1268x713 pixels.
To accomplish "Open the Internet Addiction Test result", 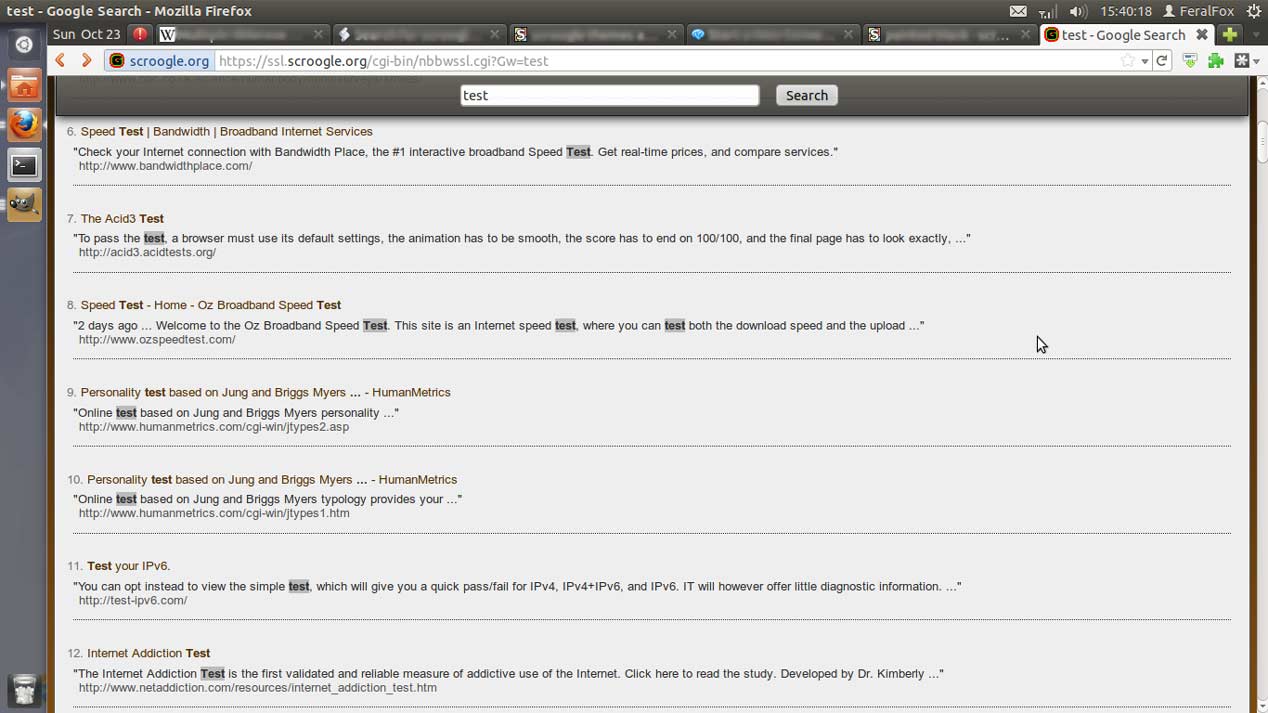I will [148, 653].
